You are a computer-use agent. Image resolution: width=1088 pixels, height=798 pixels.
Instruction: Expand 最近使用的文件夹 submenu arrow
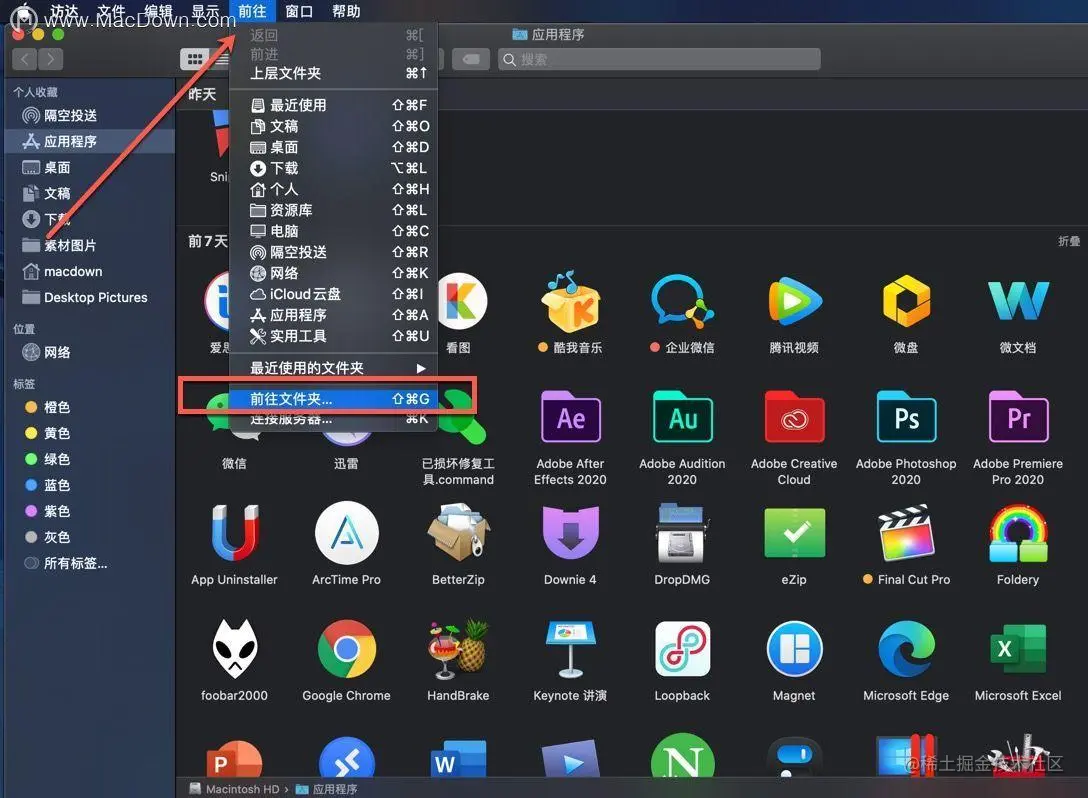click(420, 368)
